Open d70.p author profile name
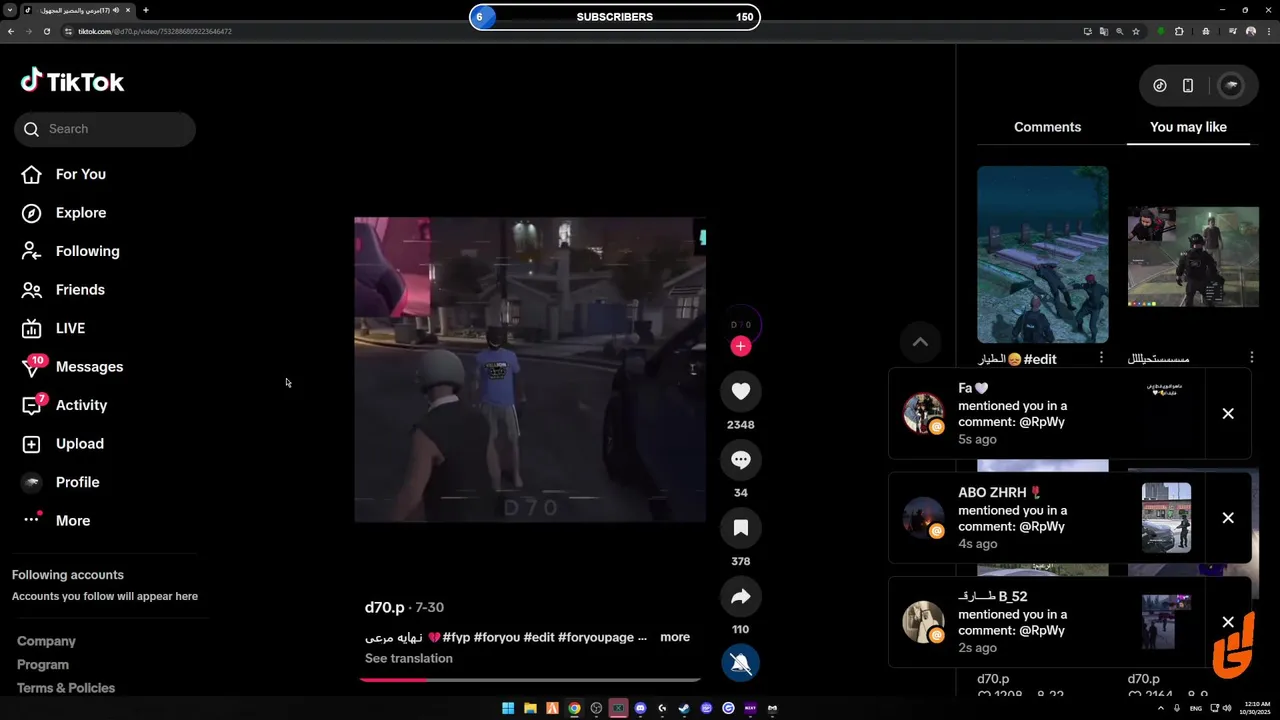This screenshot has height=720, width=1280. (x=384, y=607)
